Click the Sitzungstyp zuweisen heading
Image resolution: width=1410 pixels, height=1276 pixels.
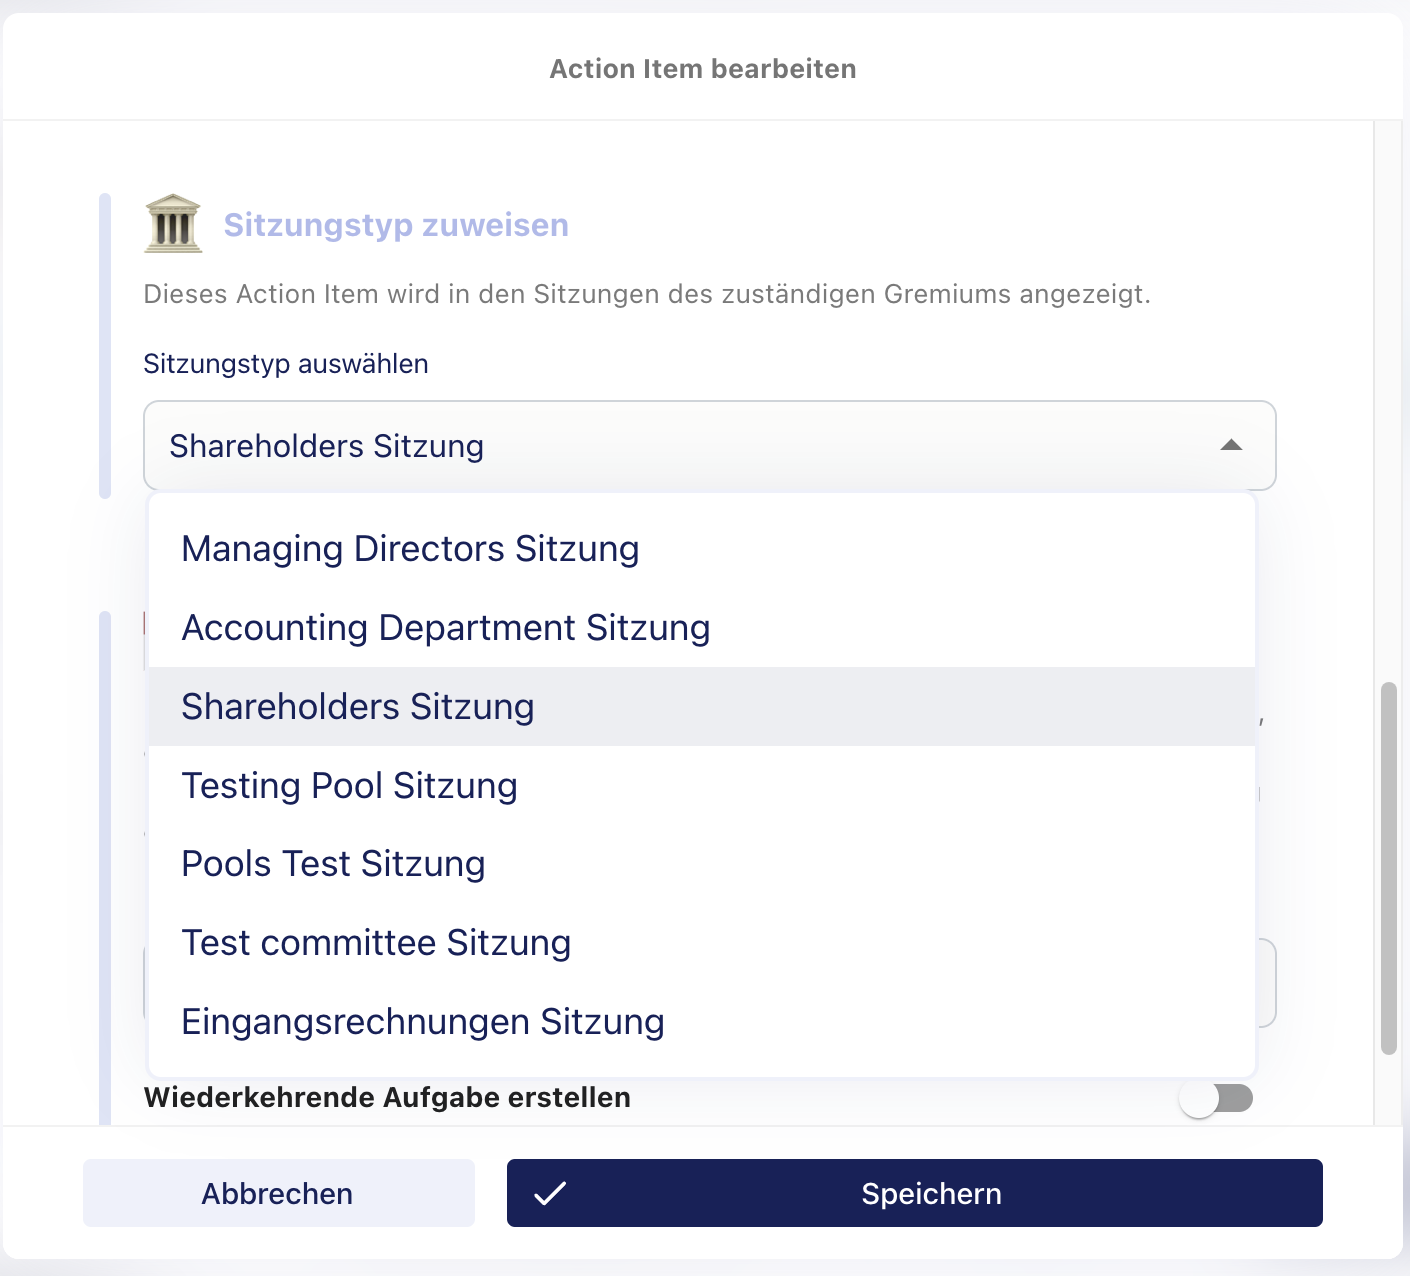tap(396, 225)
